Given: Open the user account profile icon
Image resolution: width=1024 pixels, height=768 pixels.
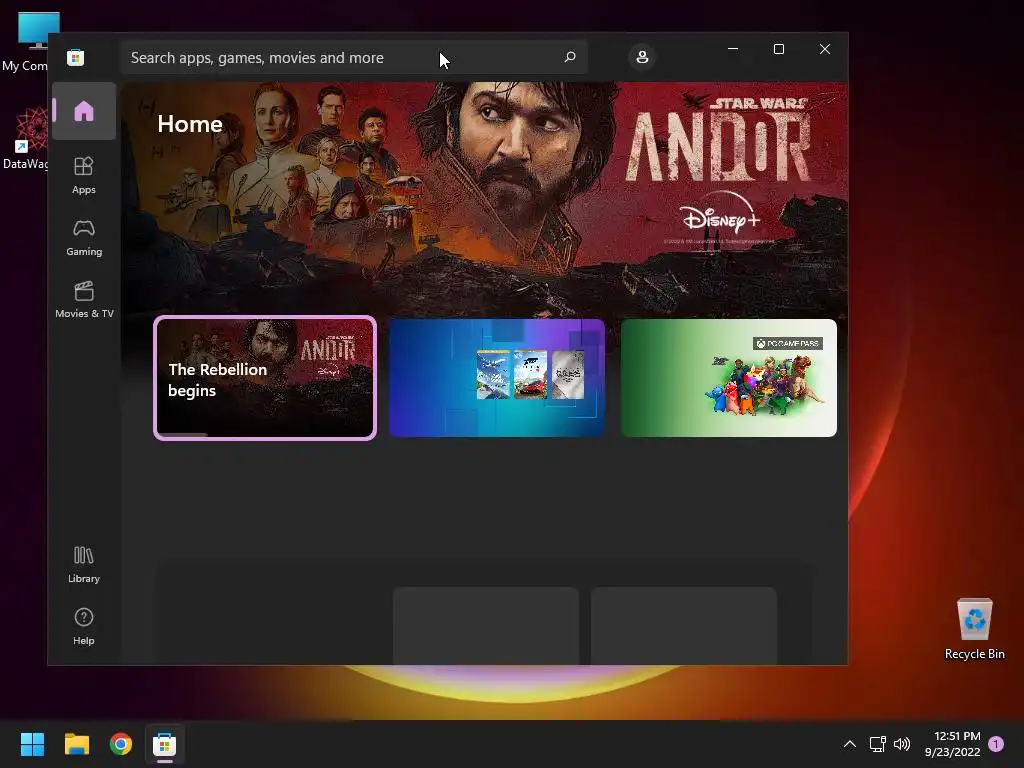Looking at the screenshot, I should [642, 57].
